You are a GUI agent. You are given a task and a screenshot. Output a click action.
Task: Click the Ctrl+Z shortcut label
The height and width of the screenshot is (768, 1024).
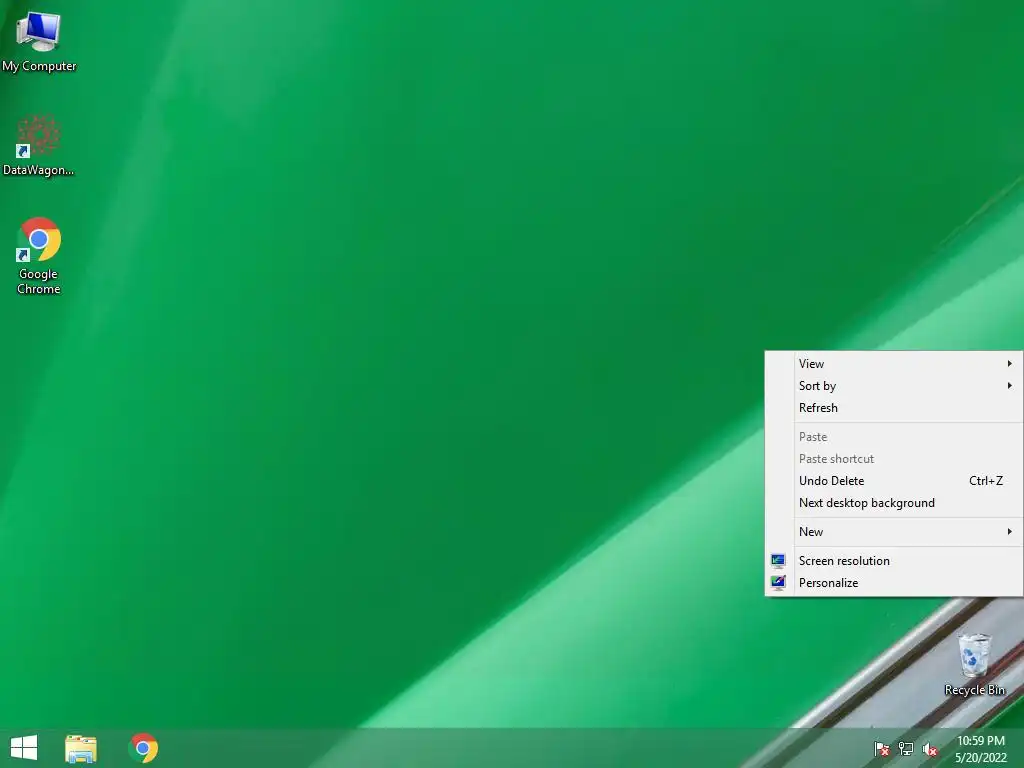pyautogui.click(x=985, y=481)
